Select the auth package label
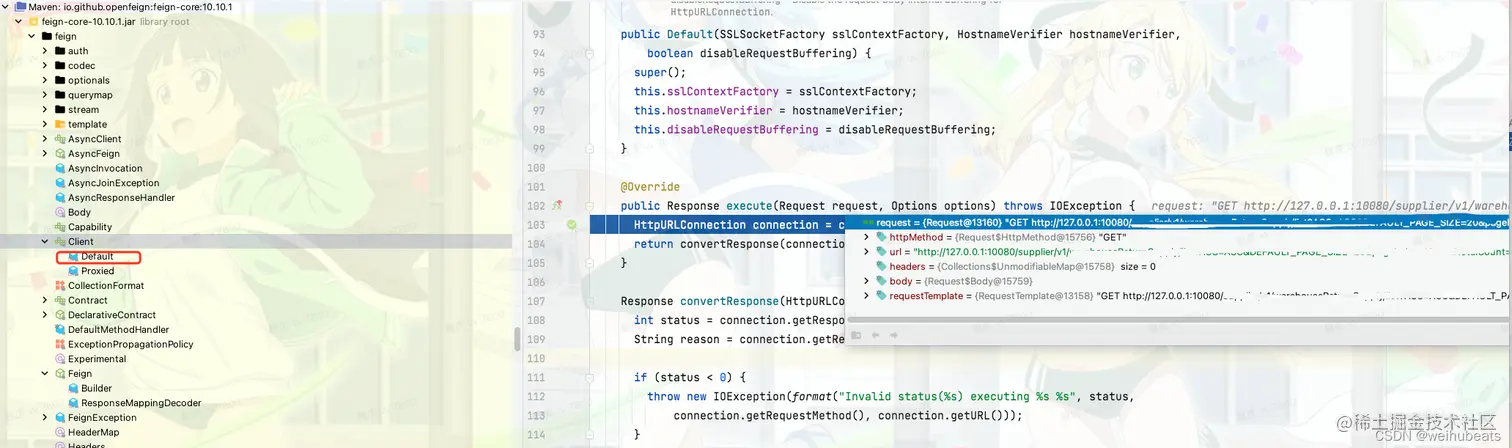This screenshot has height=448, width=1512. (x=78, y=51)
